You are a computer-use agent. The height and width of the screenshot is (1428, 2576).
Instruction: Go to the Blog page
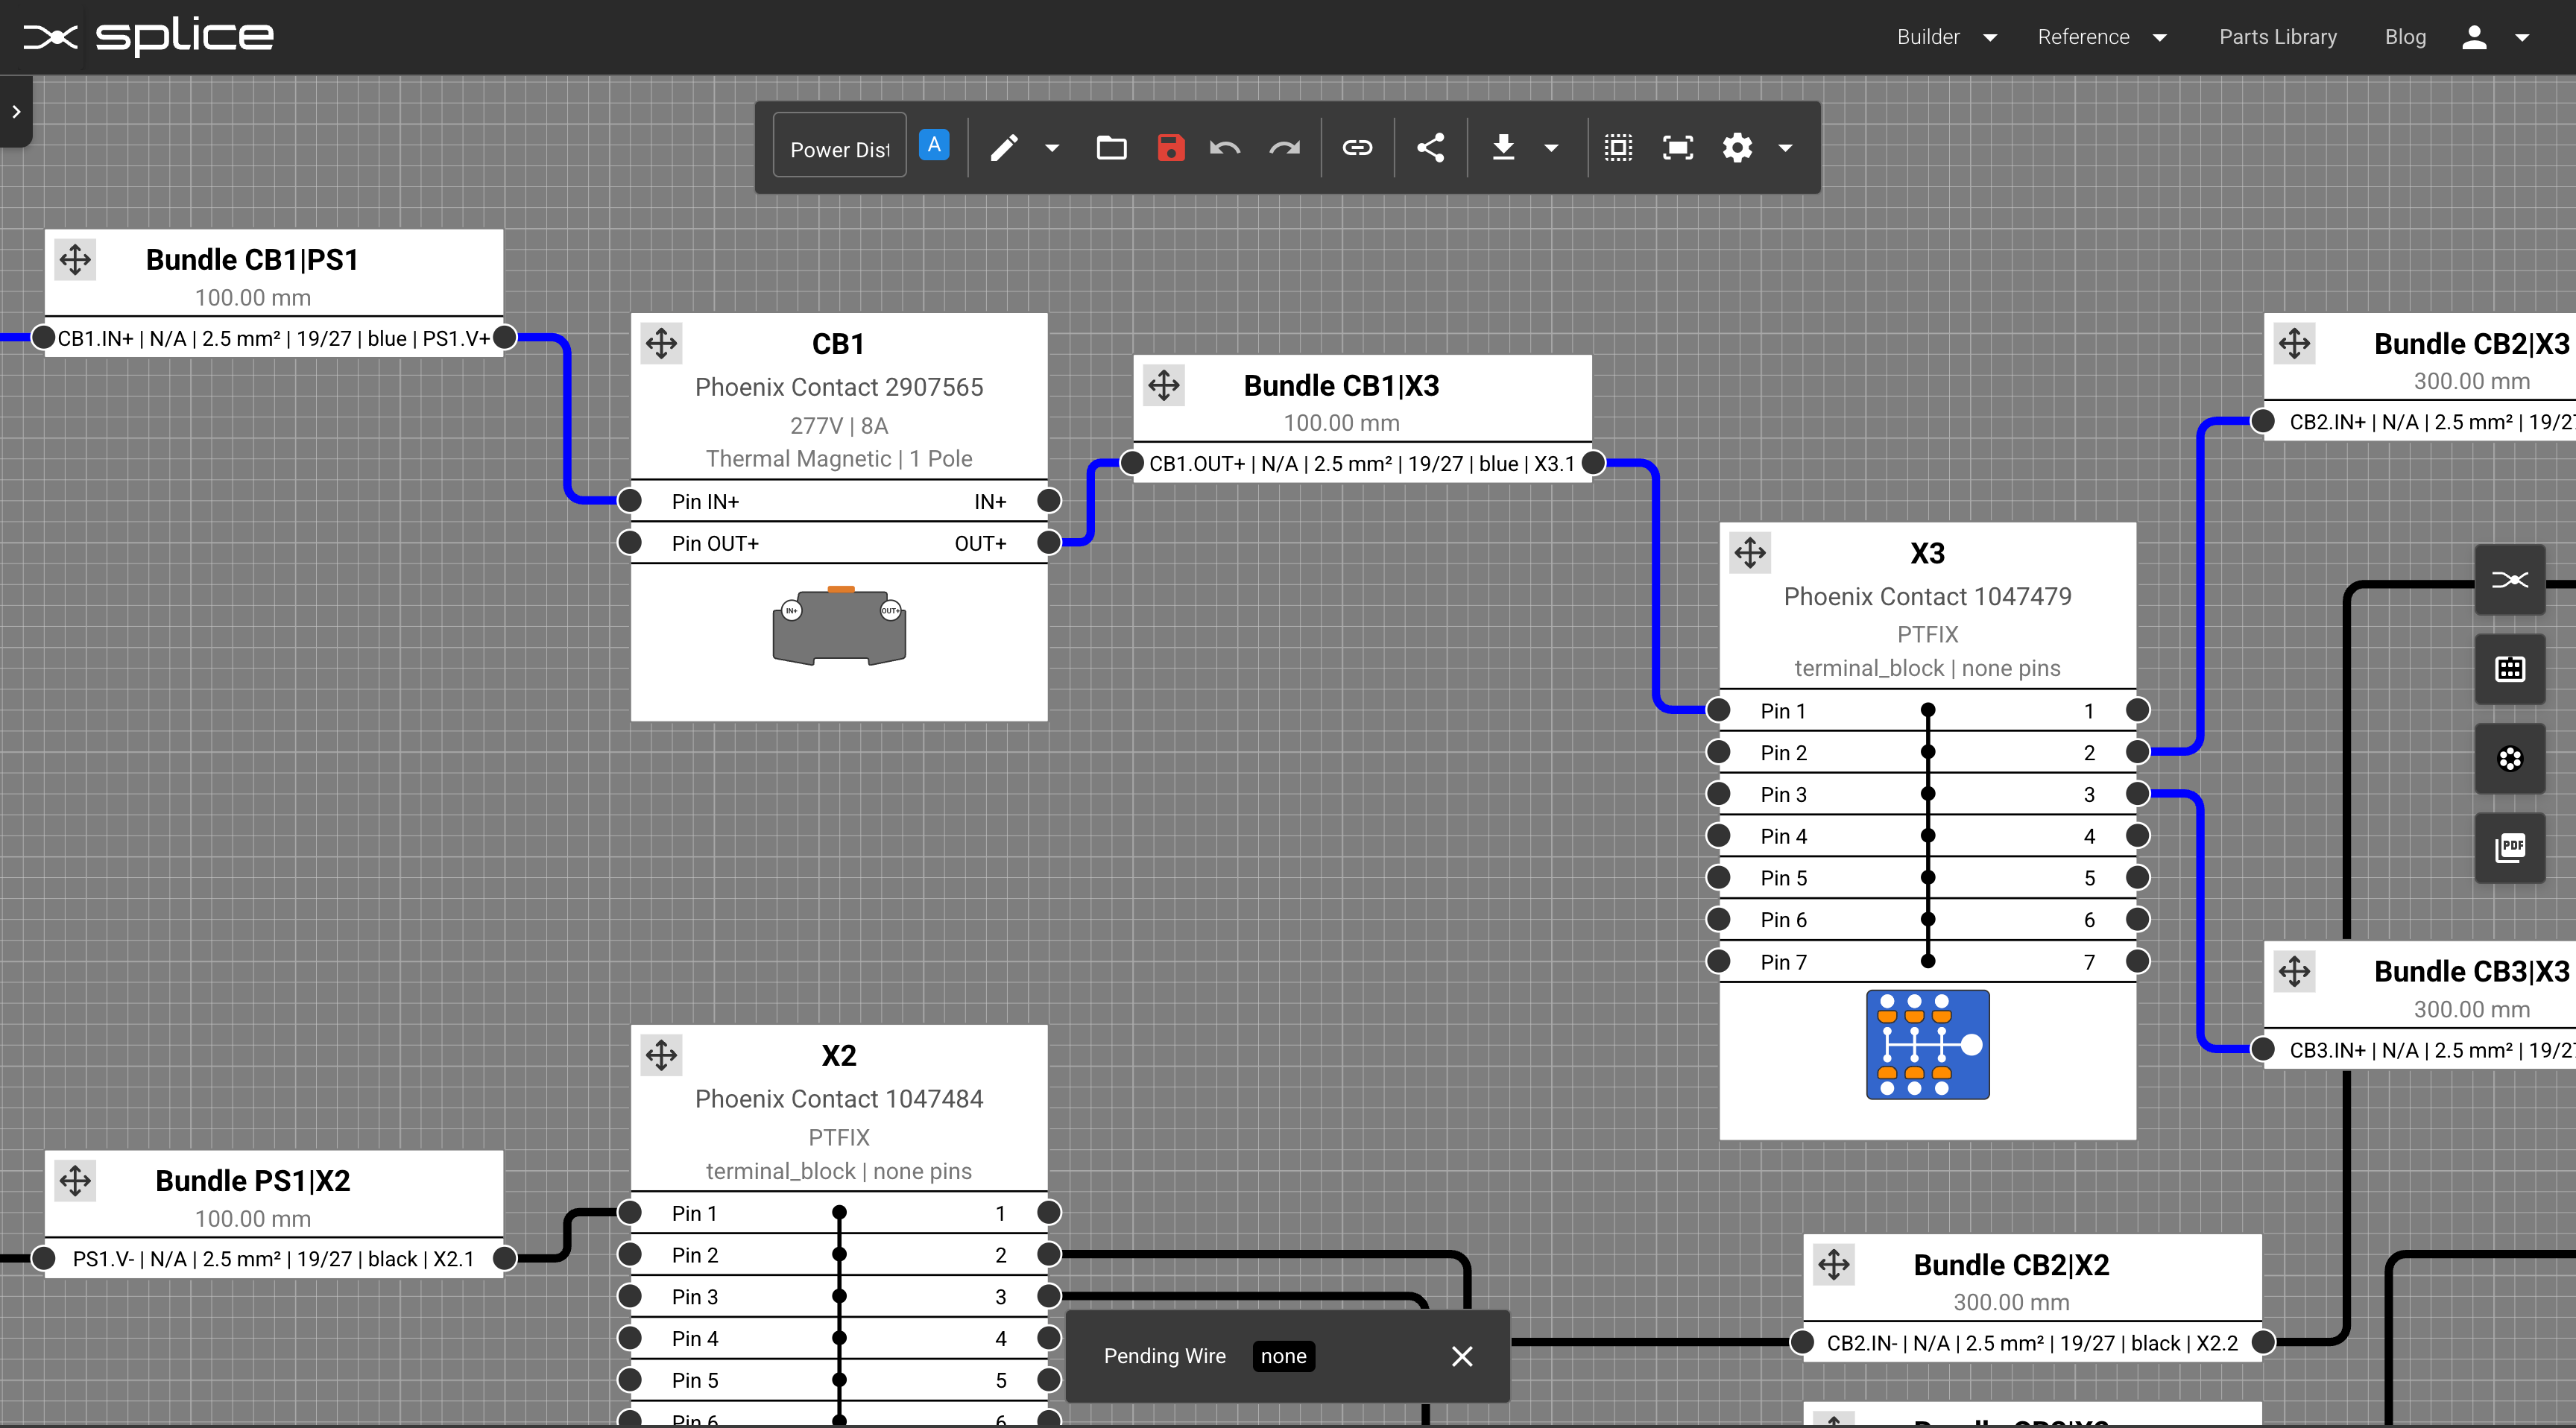pyautogui.click(x=2405, y=37)
